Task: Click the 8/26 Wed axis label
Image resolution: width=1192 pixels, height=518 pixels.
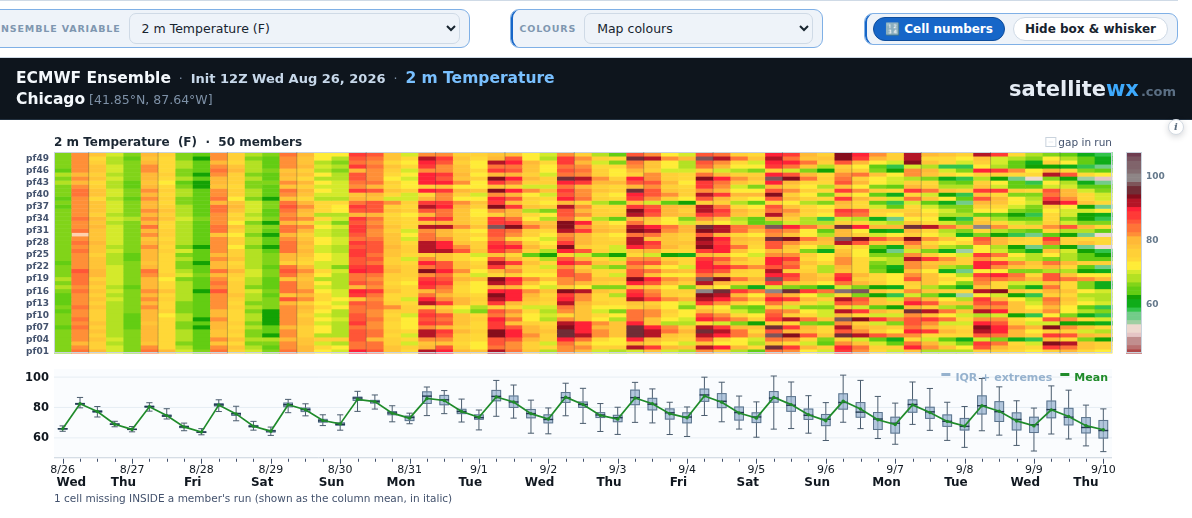Action: [x=70, y=475]
